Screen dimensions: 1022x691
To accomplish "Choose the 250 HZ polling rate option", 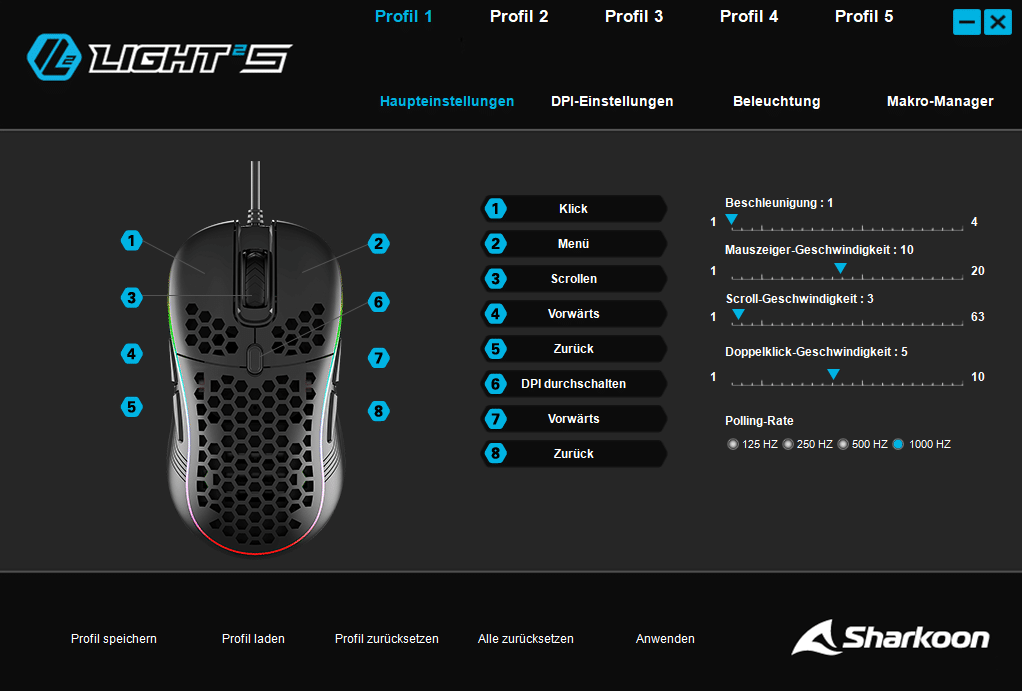I will coord(788,444).
